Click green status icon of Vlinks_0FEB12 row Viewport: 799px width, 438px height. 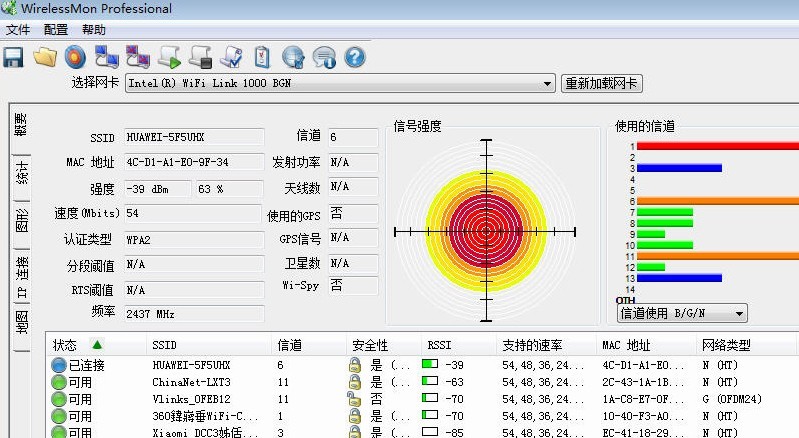pos(59,399)
